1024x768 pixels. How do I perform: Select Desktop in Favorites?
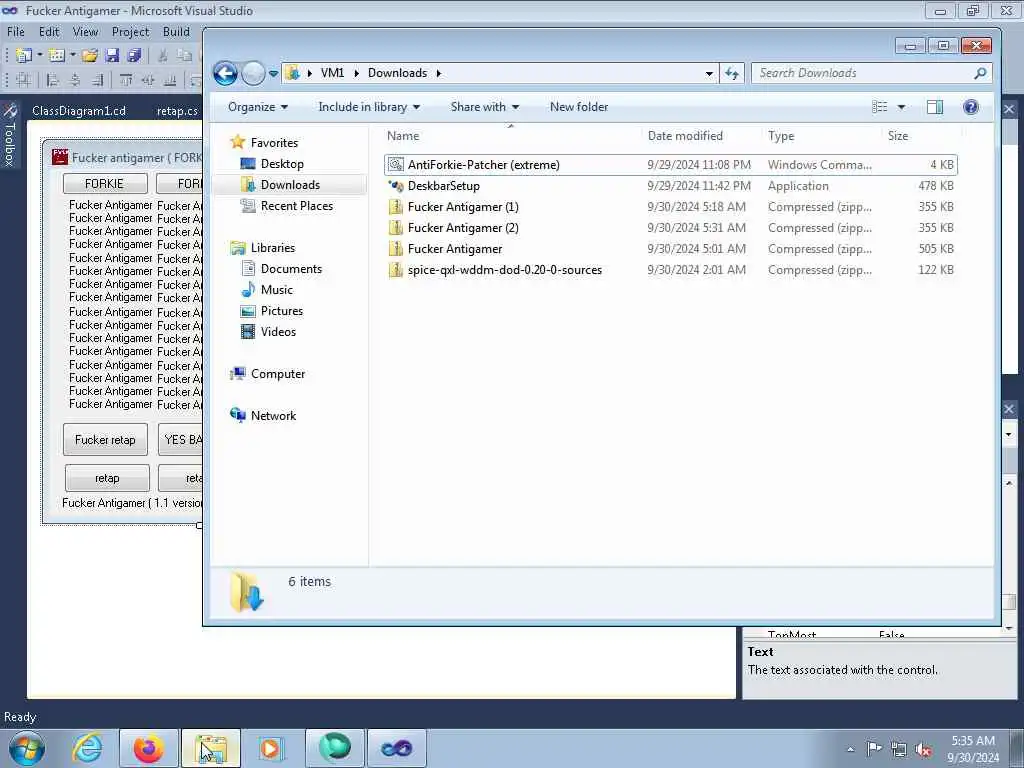[x=282, y=164]
